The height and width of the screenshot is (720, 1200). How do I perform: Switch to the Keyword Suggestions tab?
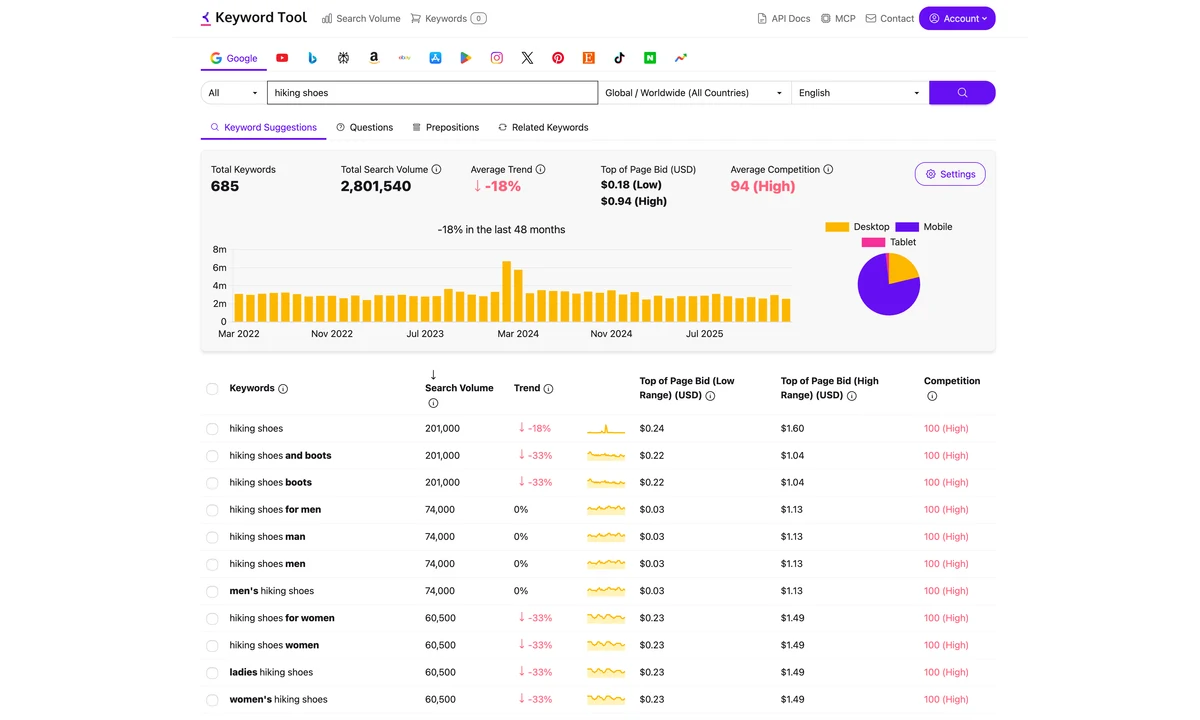point(264,127)
